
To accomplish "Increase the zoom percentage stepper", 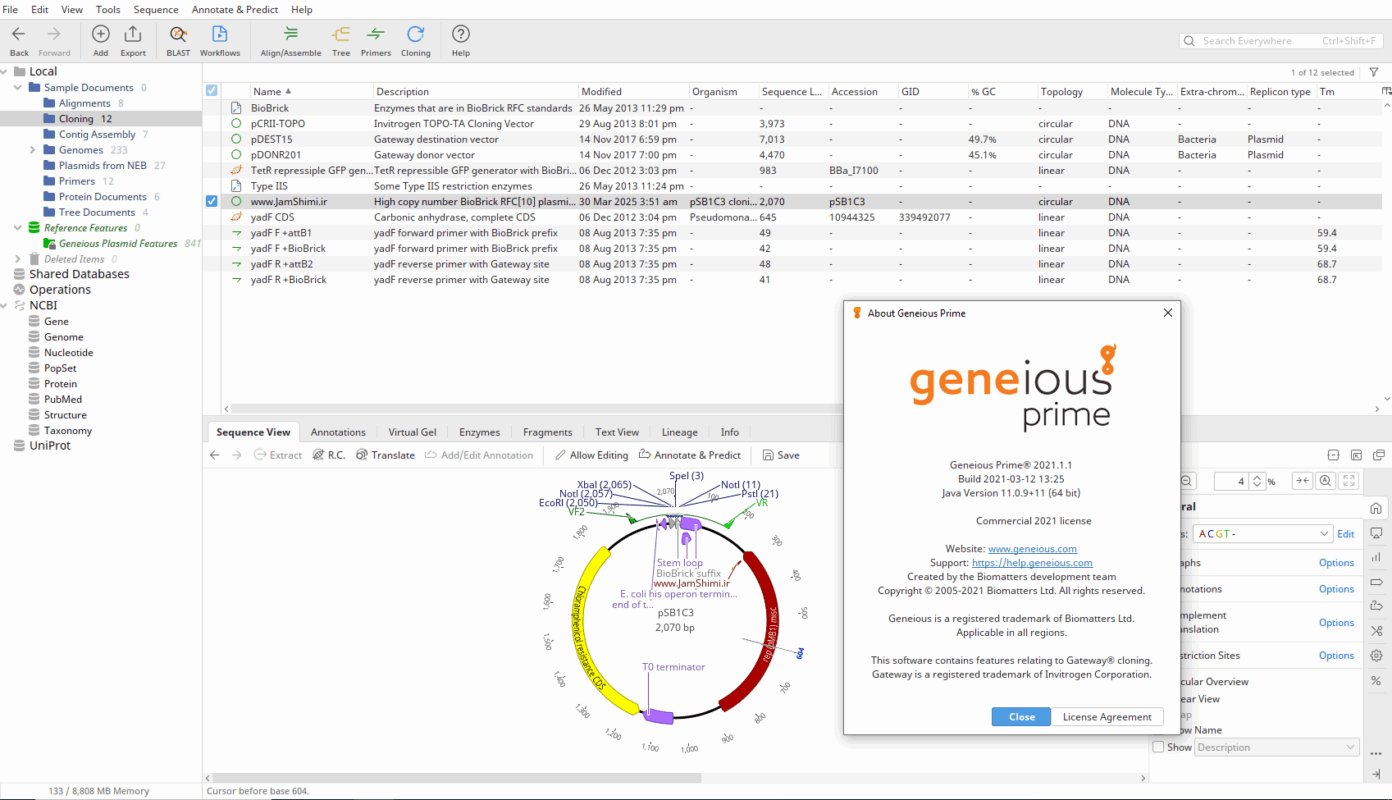I will point(1257,477).
